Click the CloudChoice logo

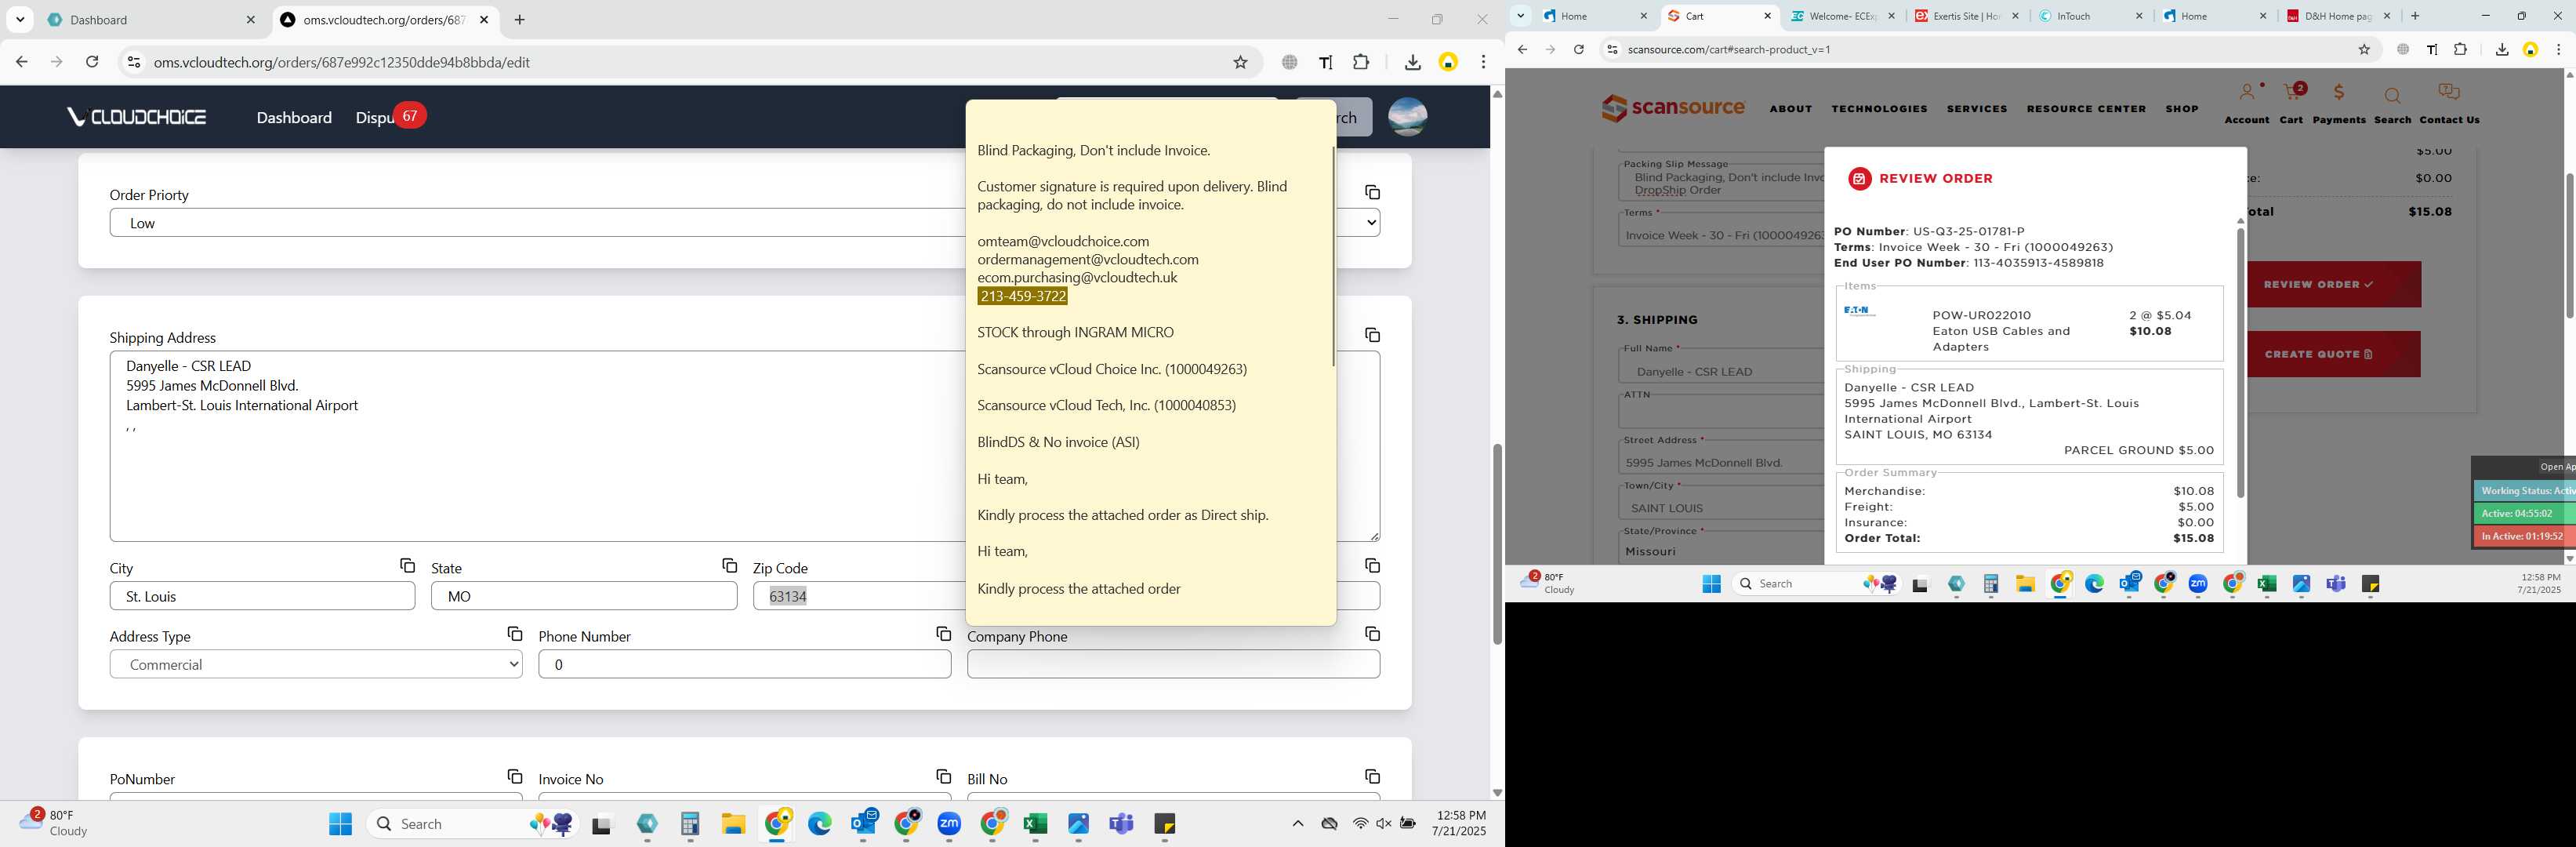tap(136, 117)
